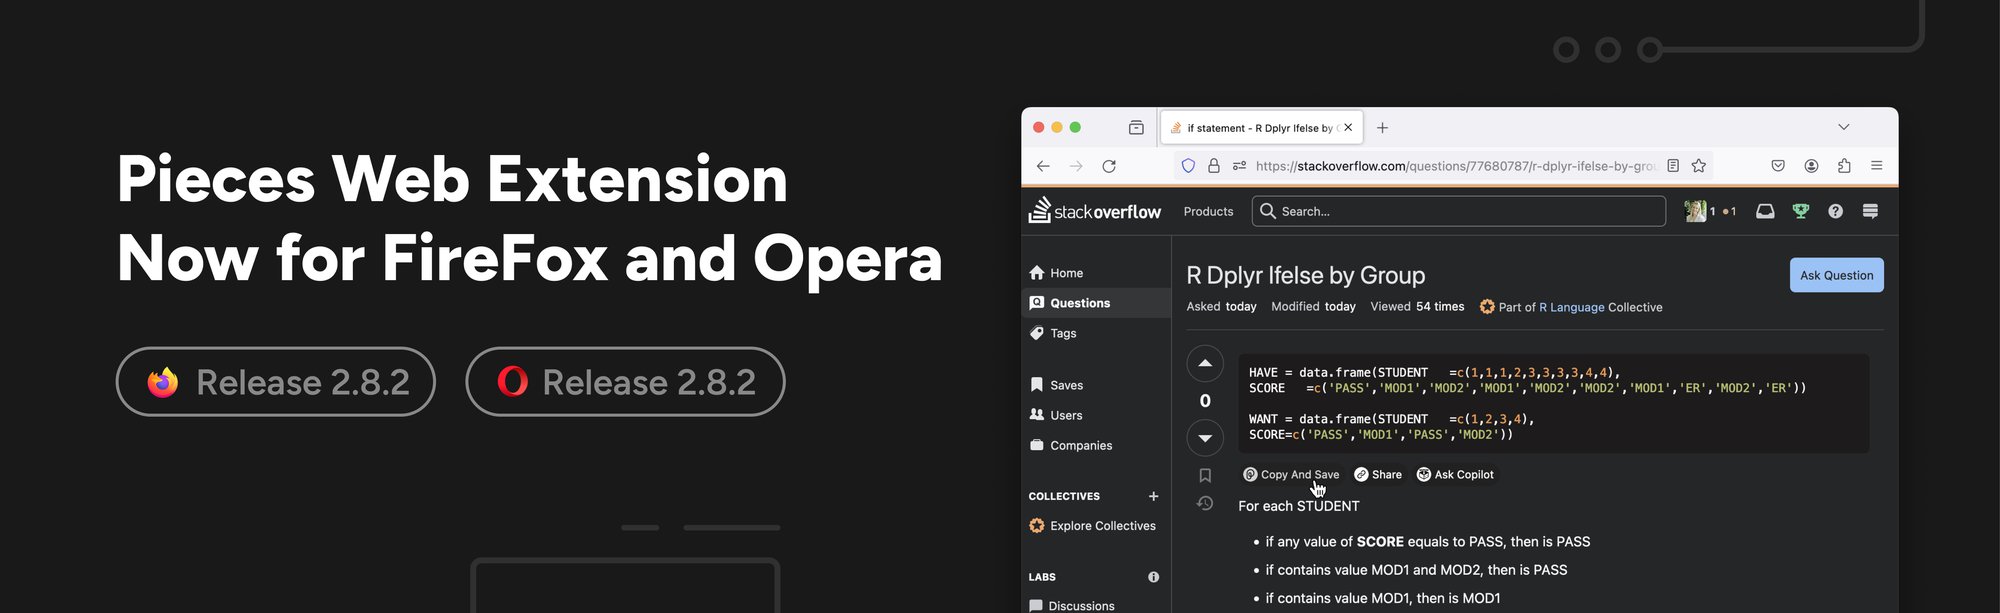
Task: Open the tracking protection shield icon
Action: tap(1188, 166)
